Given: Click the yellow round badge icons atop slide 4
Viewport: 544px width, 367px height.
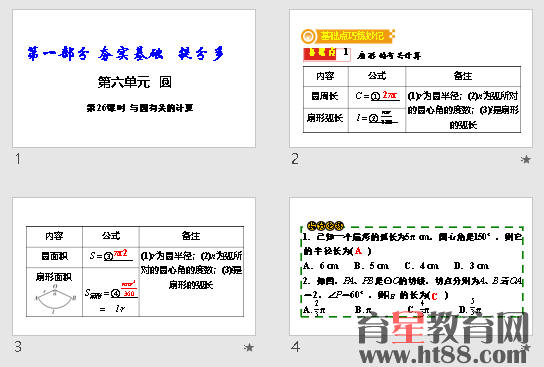Looking at the screenshot, I should [x=325, y=226].
